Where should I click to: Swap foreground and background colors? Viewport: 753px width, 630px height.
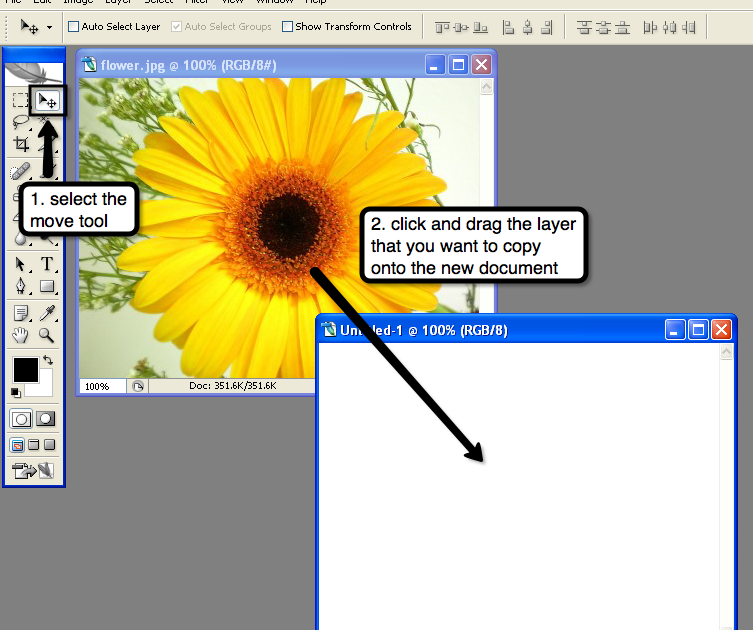[48, 360]
